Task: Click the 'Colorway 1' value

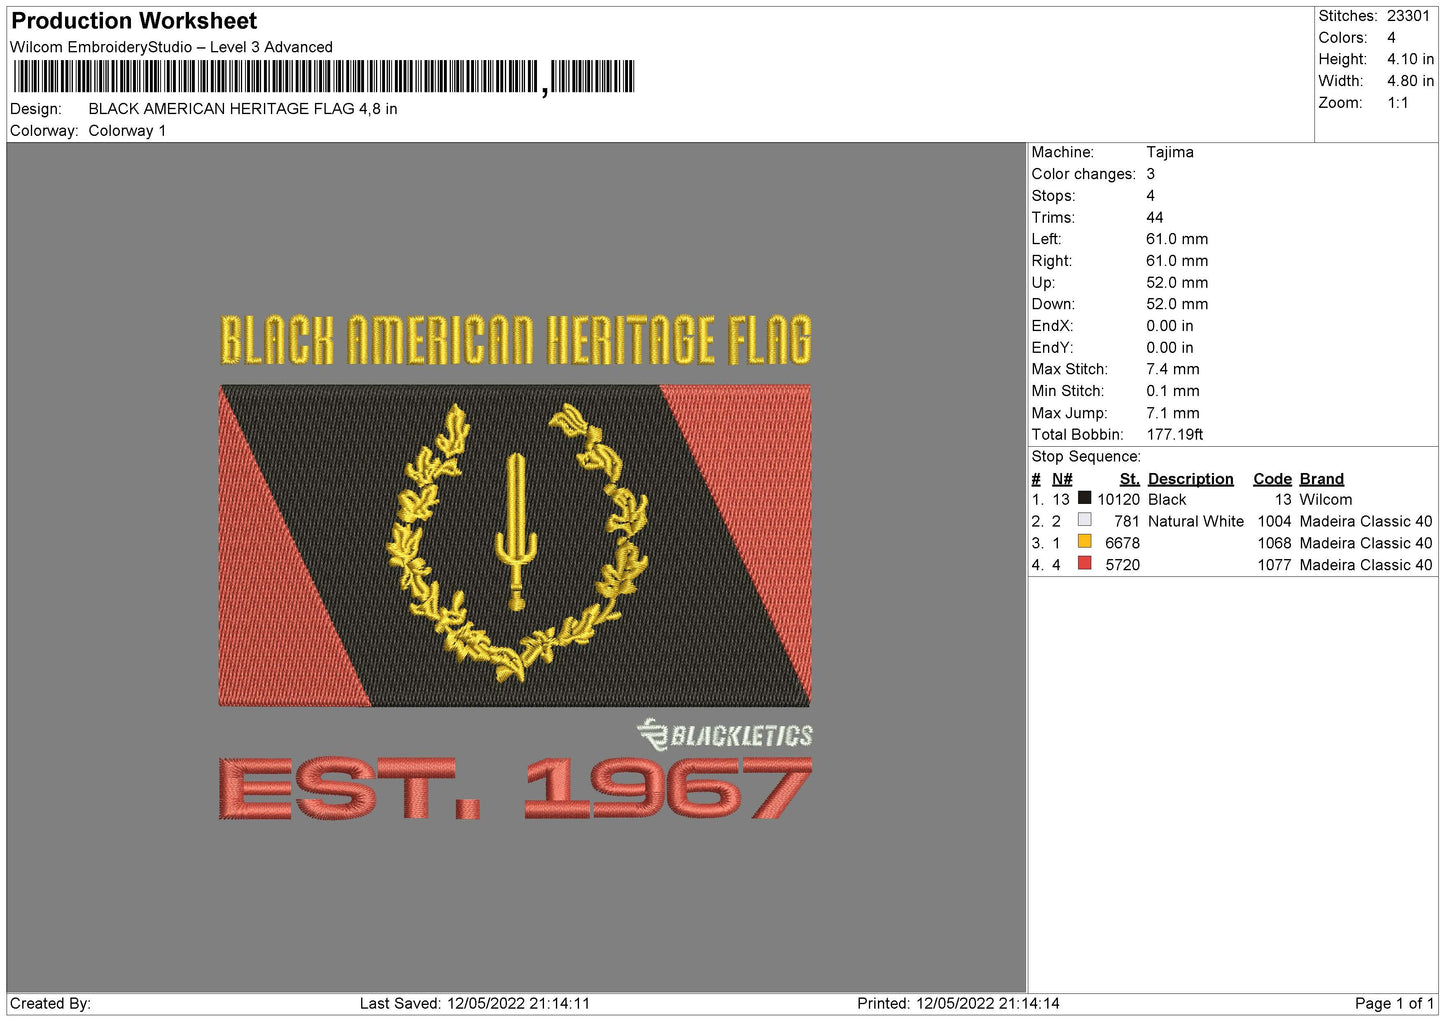Action: 127,131
